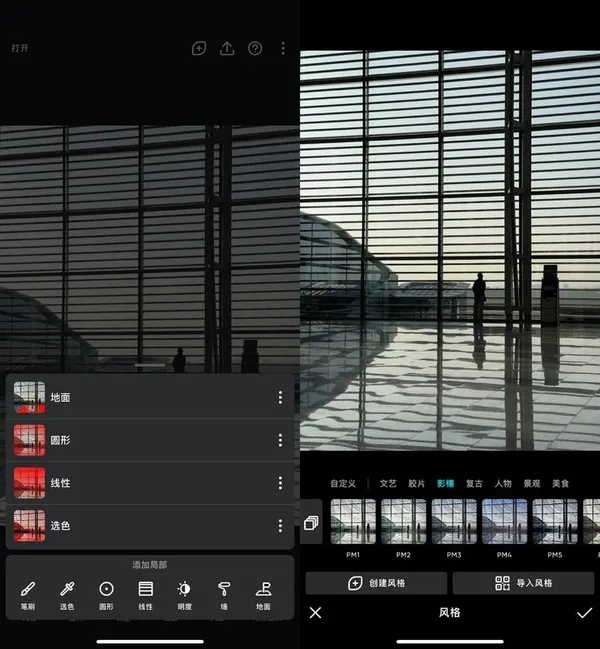Viewport: 600px width, 649px height.
Task: Tap the 导入风格 button
Action: (x=523, y=583)
